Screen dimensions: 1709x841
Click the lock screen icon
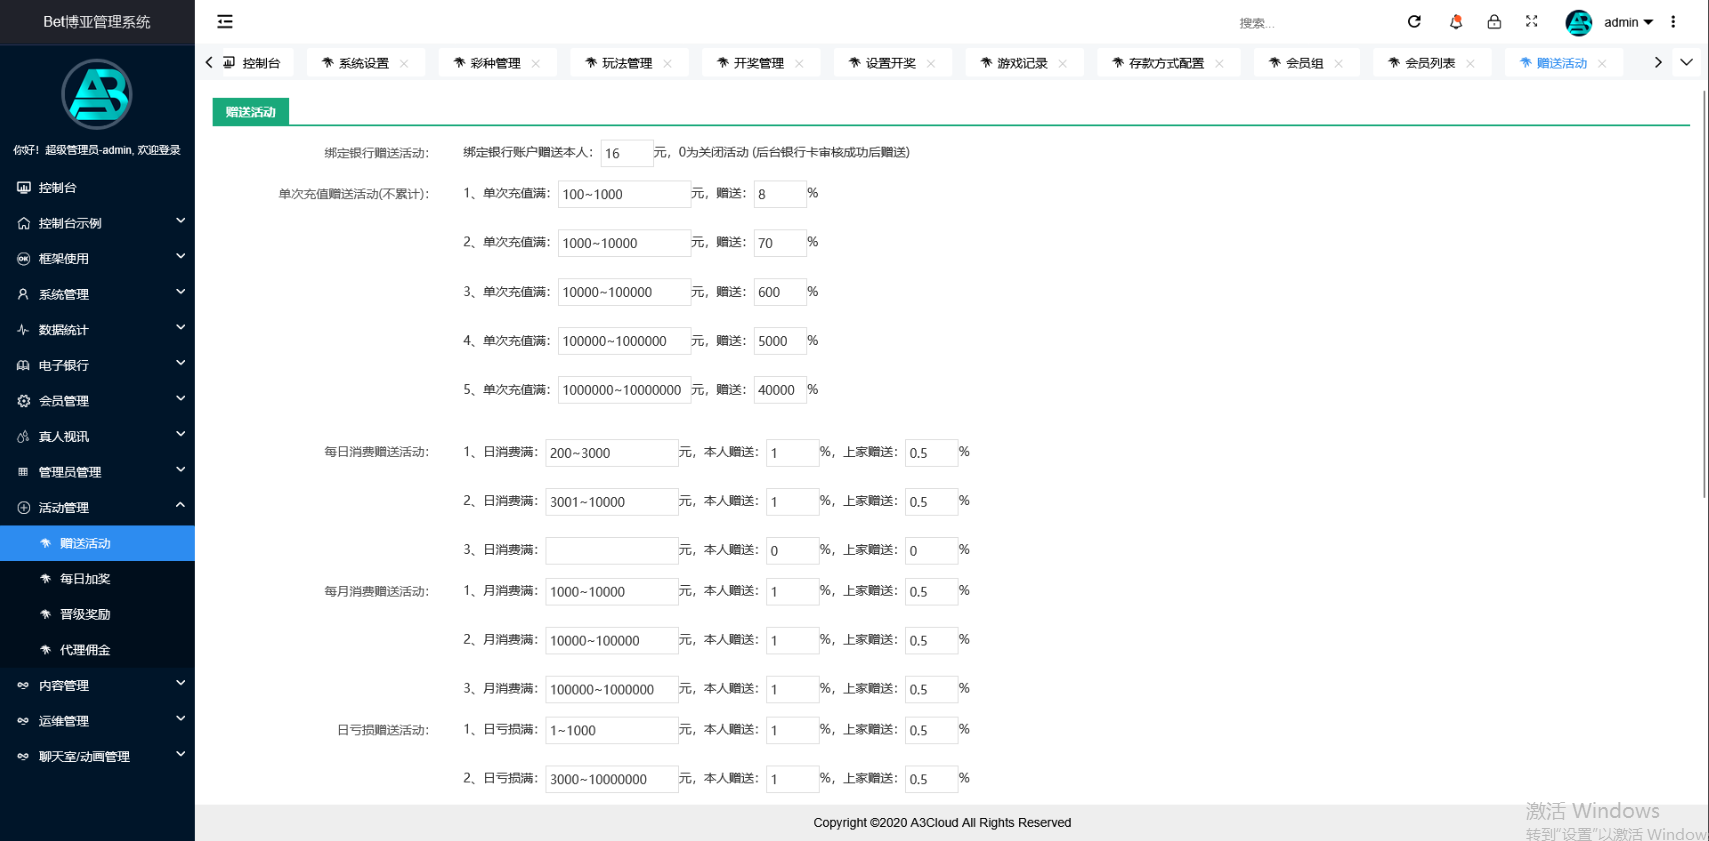pyautogui.click(x=1494, y=21)
